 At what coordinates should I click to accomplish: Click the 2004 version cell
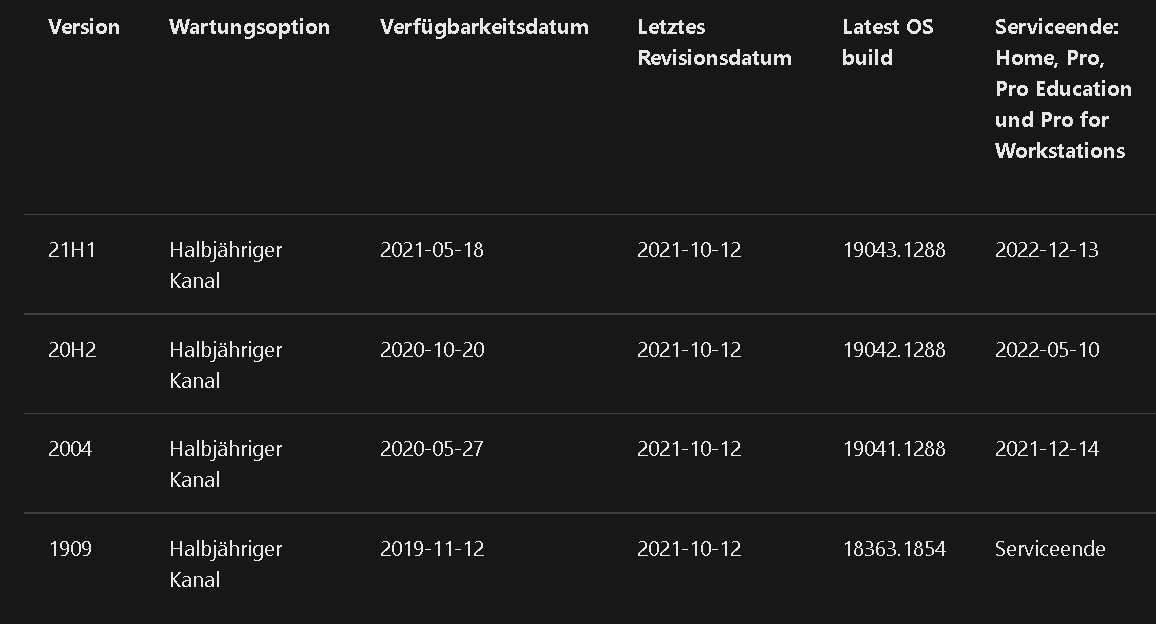click(70, 449)
